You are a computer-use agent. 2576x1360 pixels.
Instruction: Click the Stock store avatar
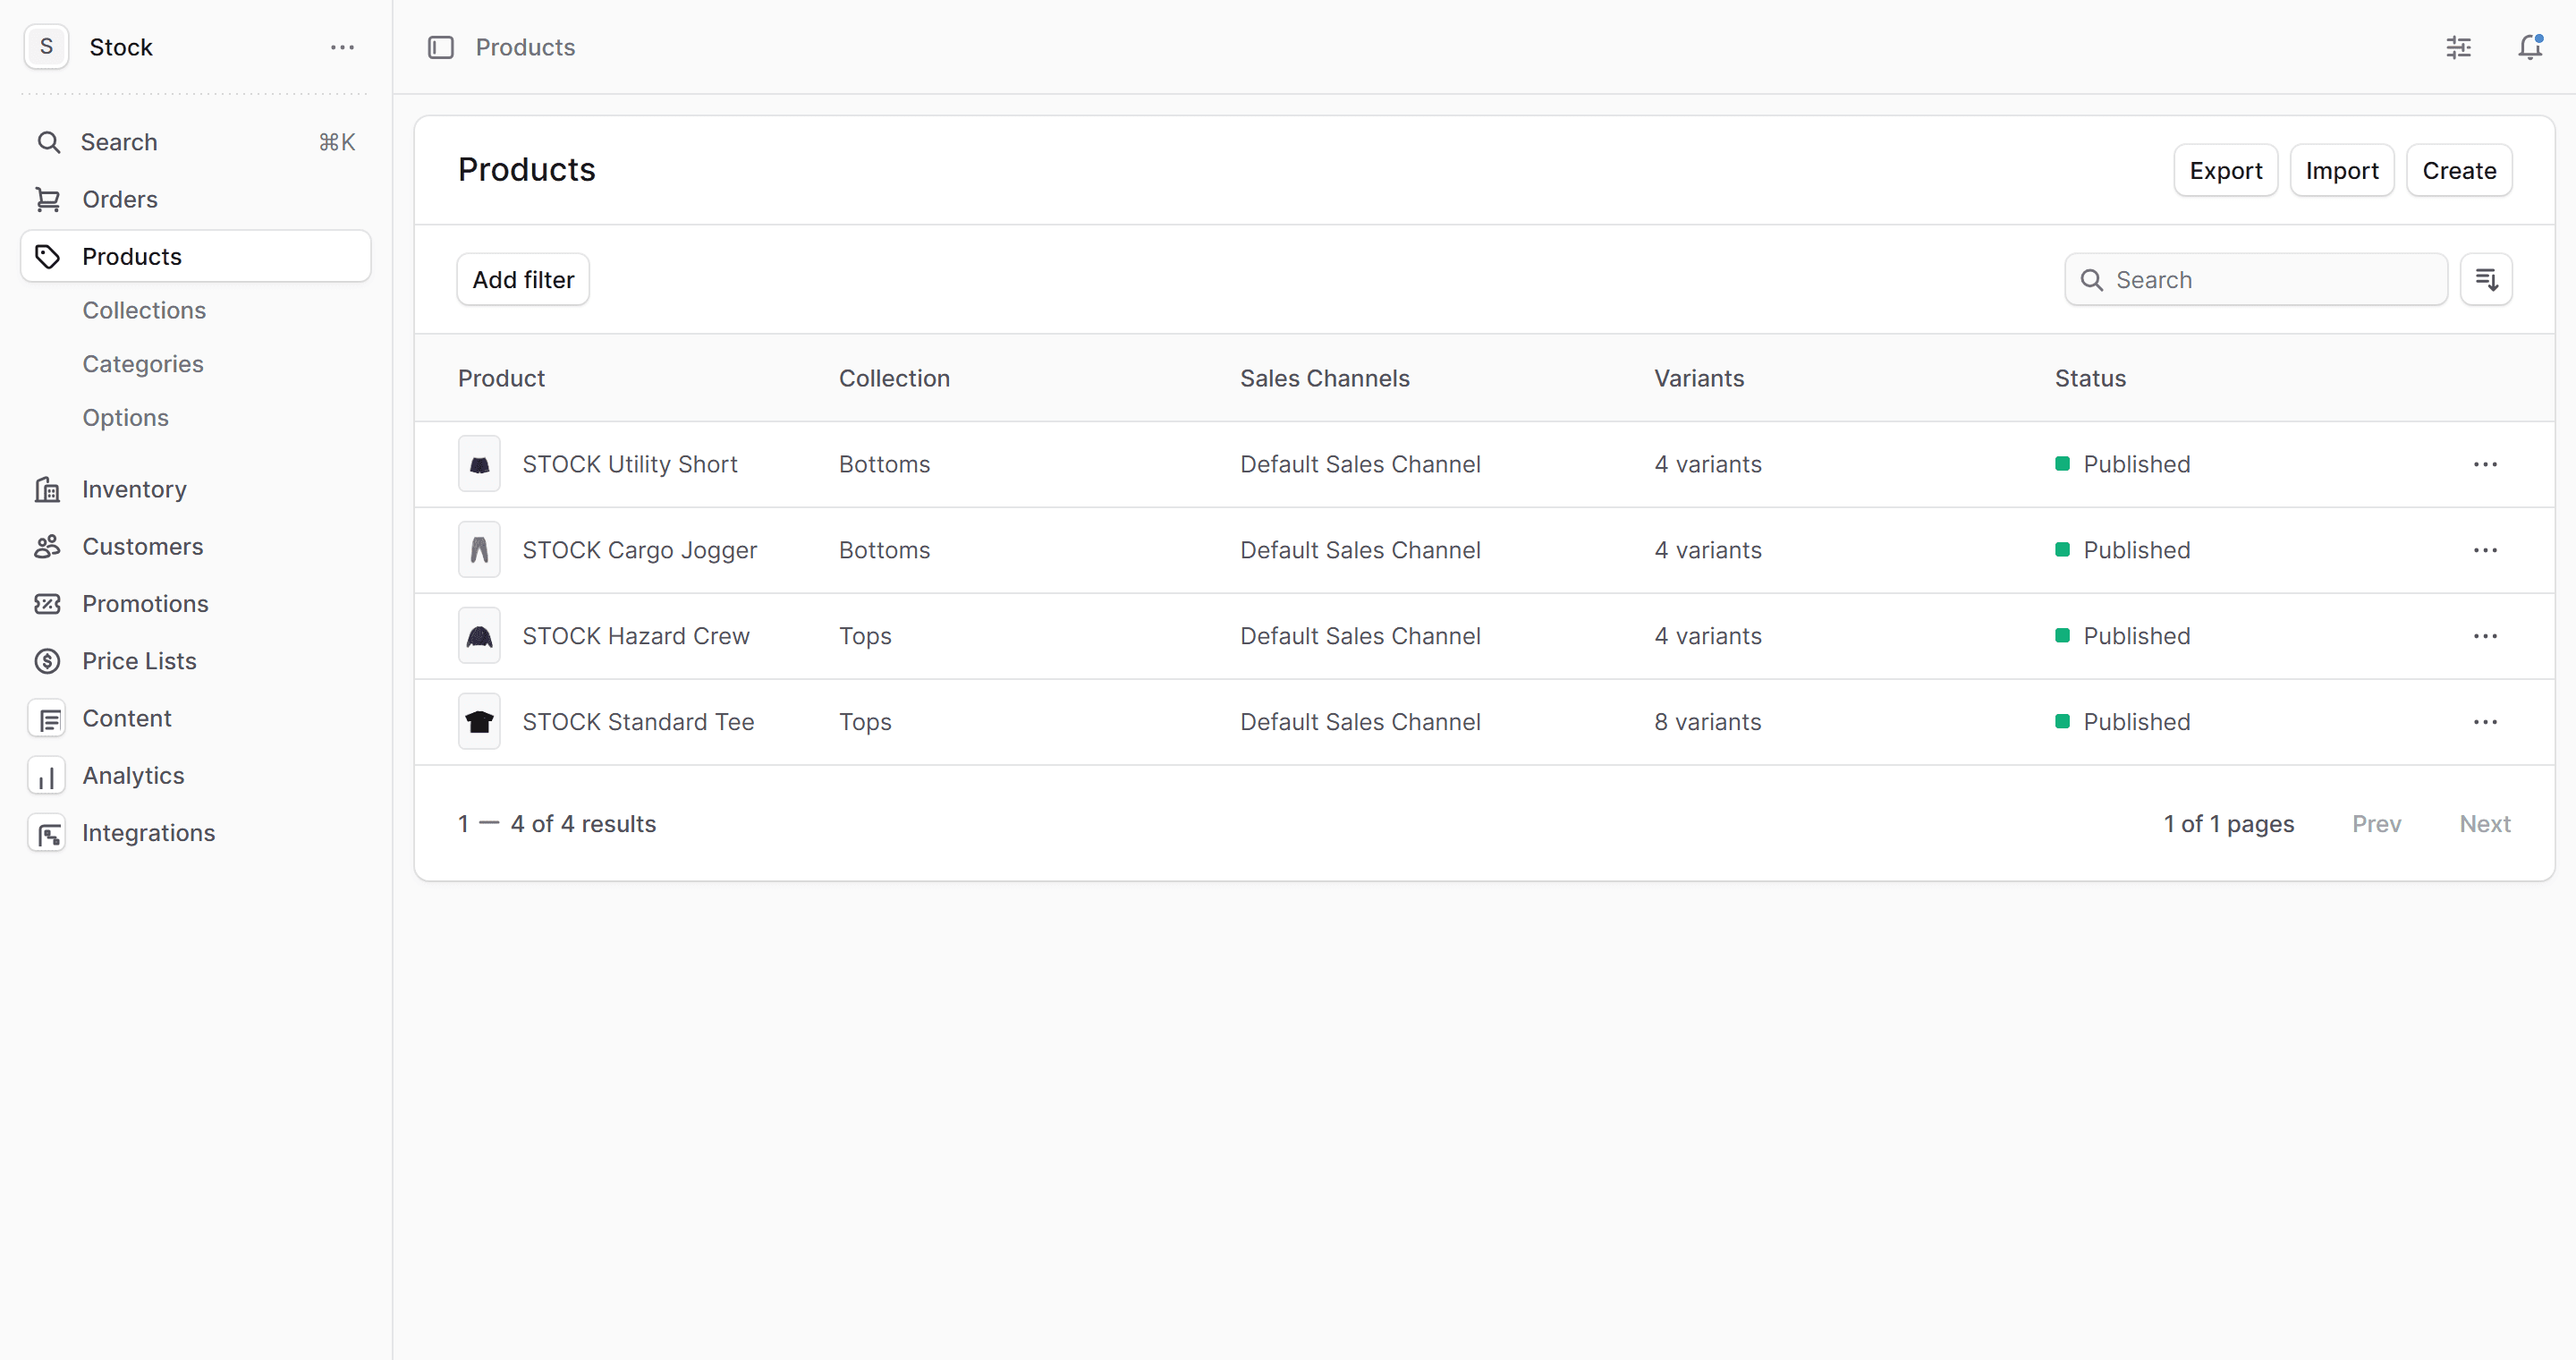(x=46, y=47)
